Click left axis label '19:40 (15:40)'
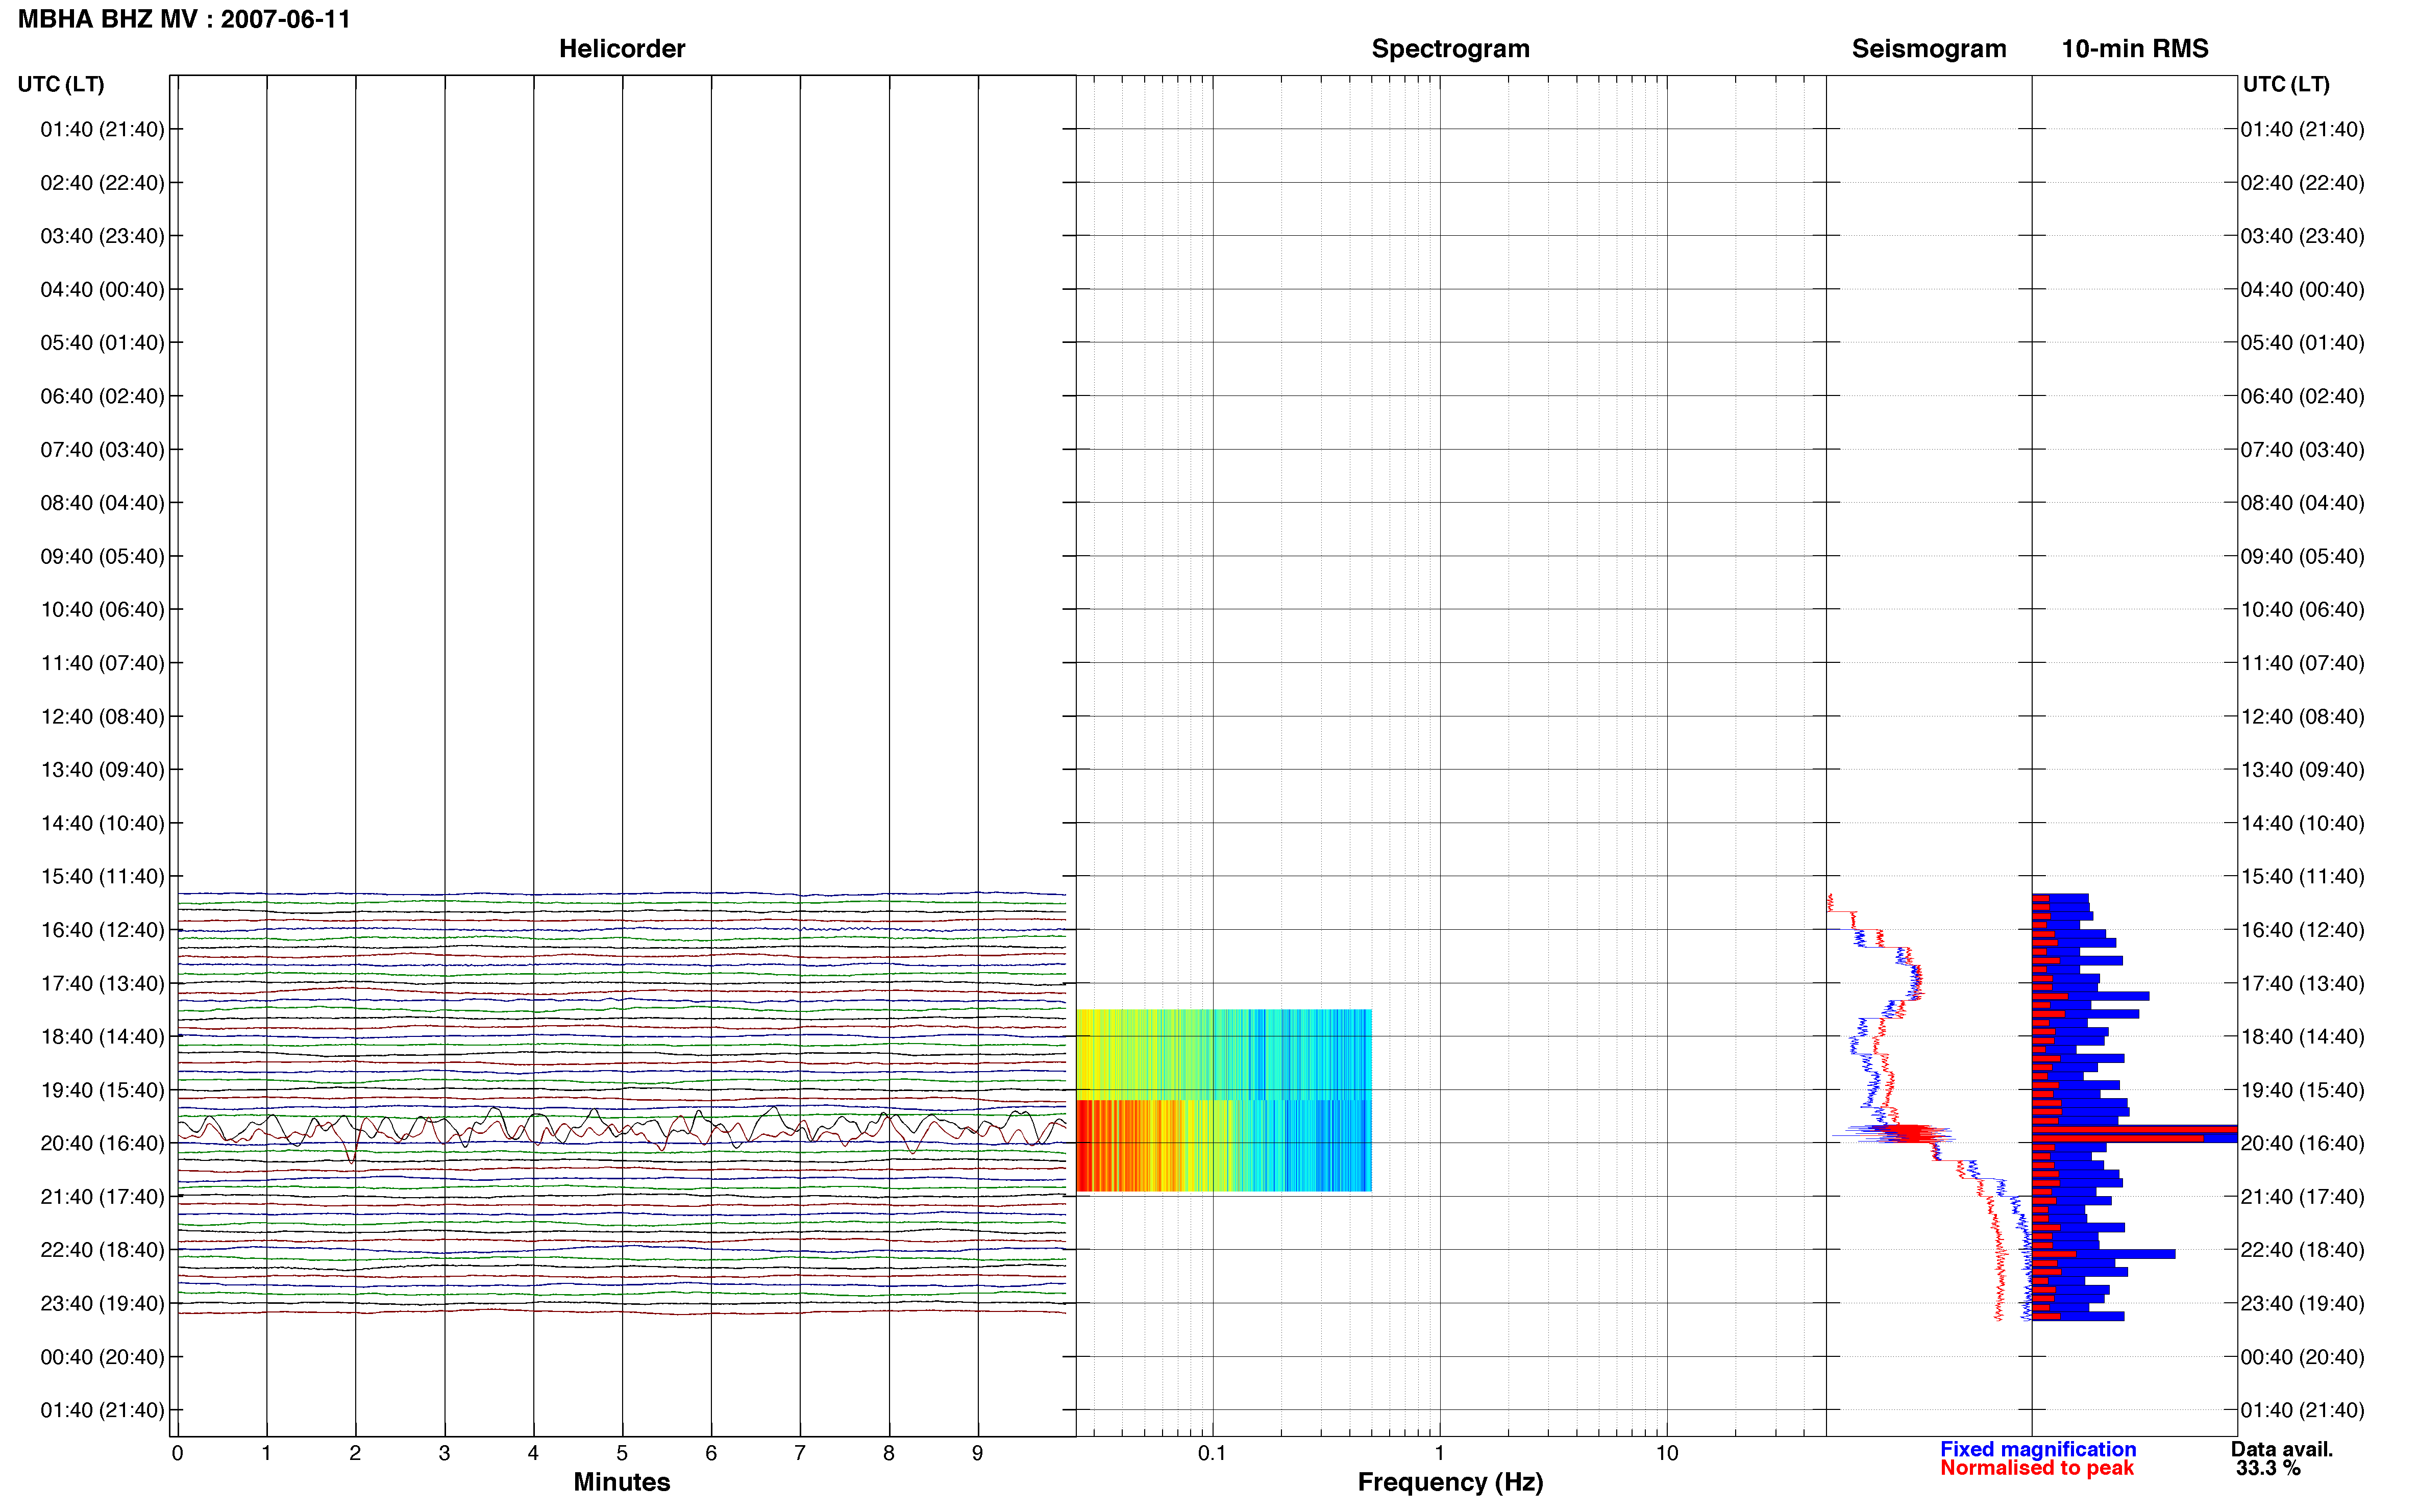This screenshot has width=2419, height=1512. pos(102,1090)
